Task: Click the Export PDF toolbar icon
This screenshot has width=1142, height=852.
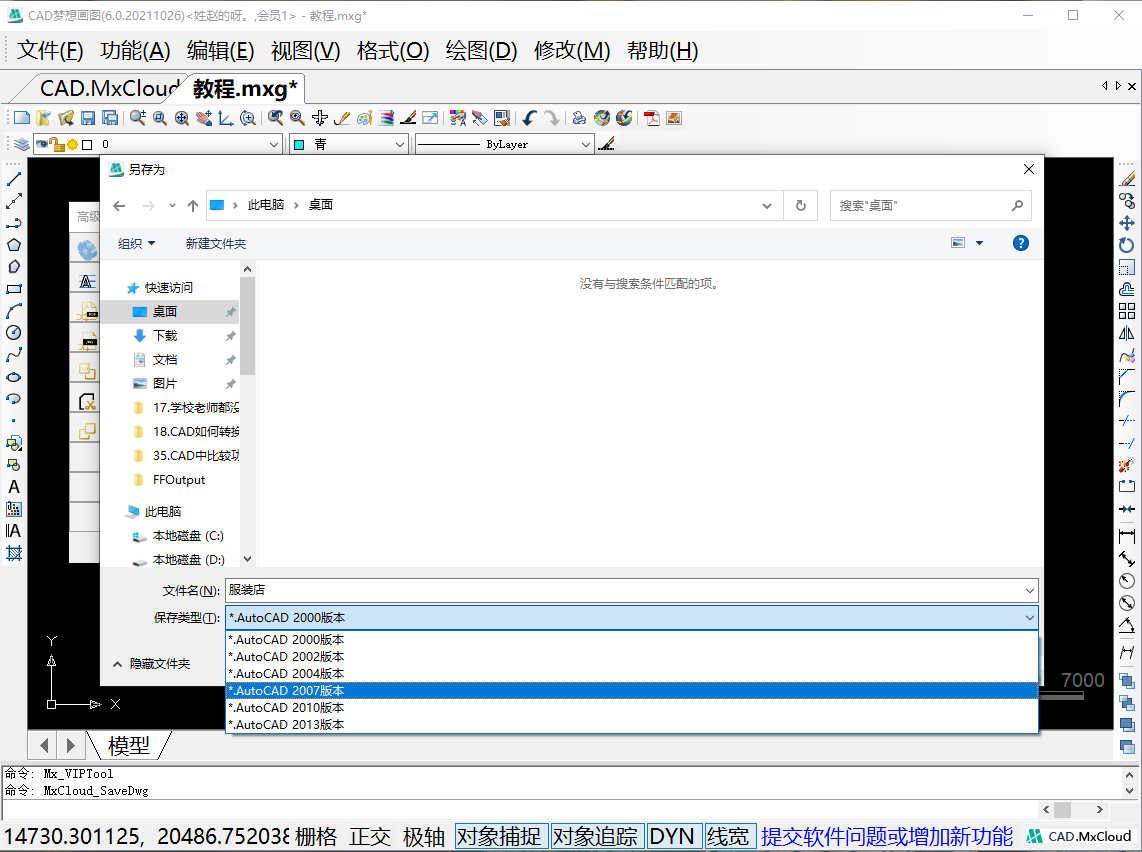Action: pyautogui.click(x=652, y=118)
